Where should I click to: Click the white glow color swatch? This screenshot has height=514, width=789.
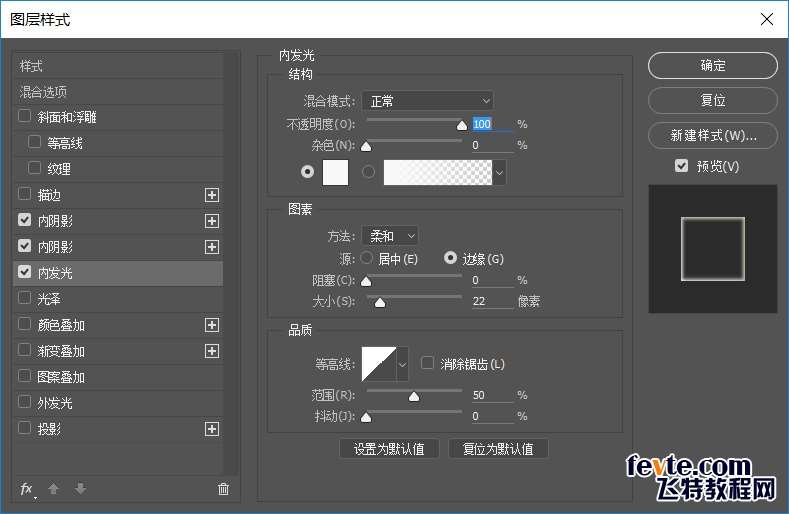click(335, 172)
